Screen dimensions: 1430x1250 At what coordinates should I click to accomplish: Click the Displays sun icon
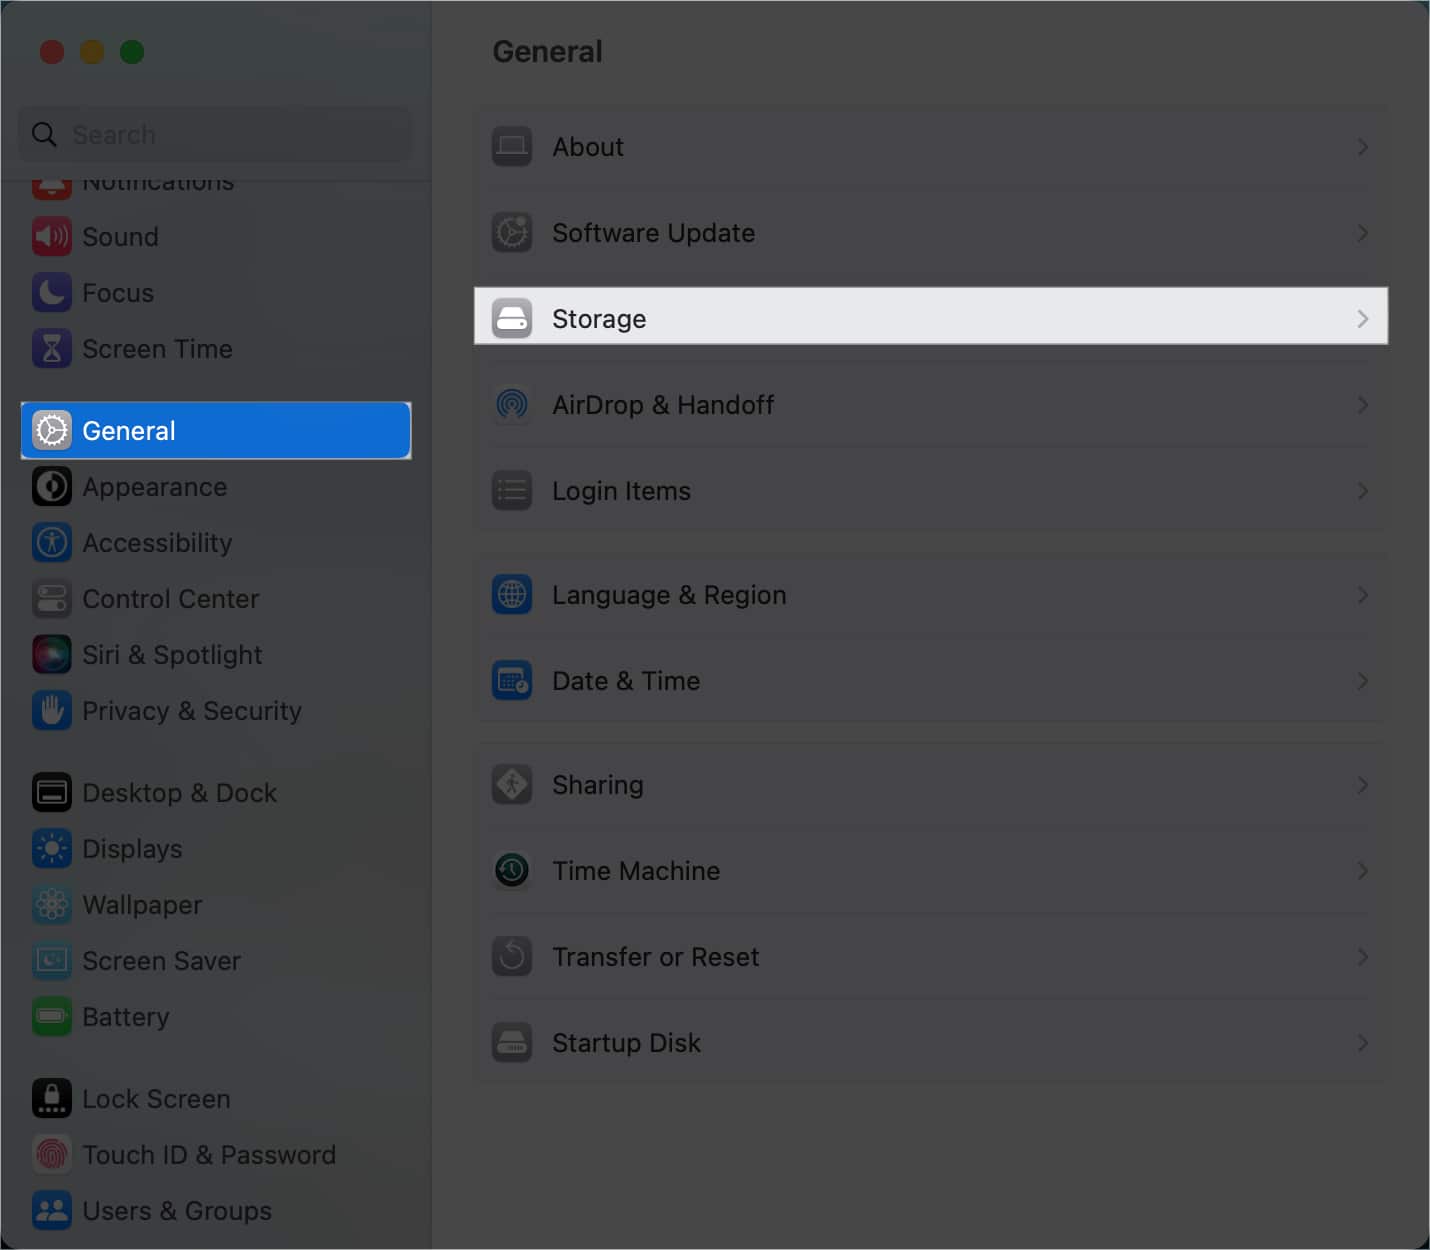click(x=52, y=849)
